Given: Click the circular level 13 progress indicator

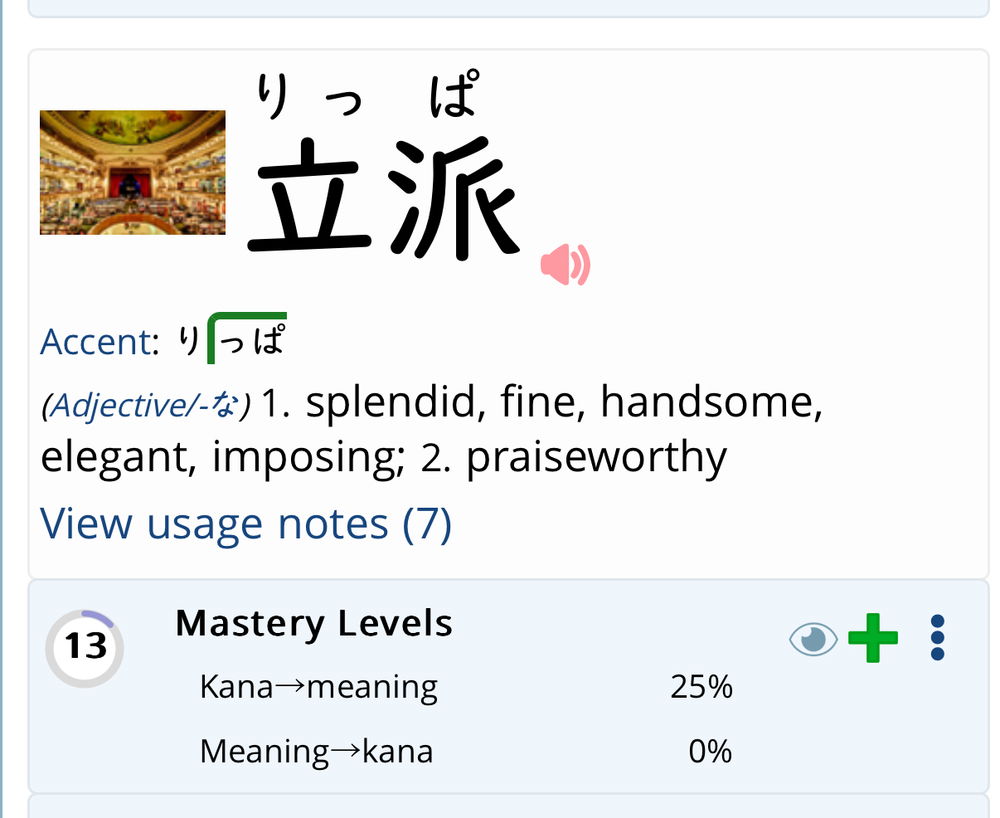Looking at the screenshot, I should pos(84,648).
